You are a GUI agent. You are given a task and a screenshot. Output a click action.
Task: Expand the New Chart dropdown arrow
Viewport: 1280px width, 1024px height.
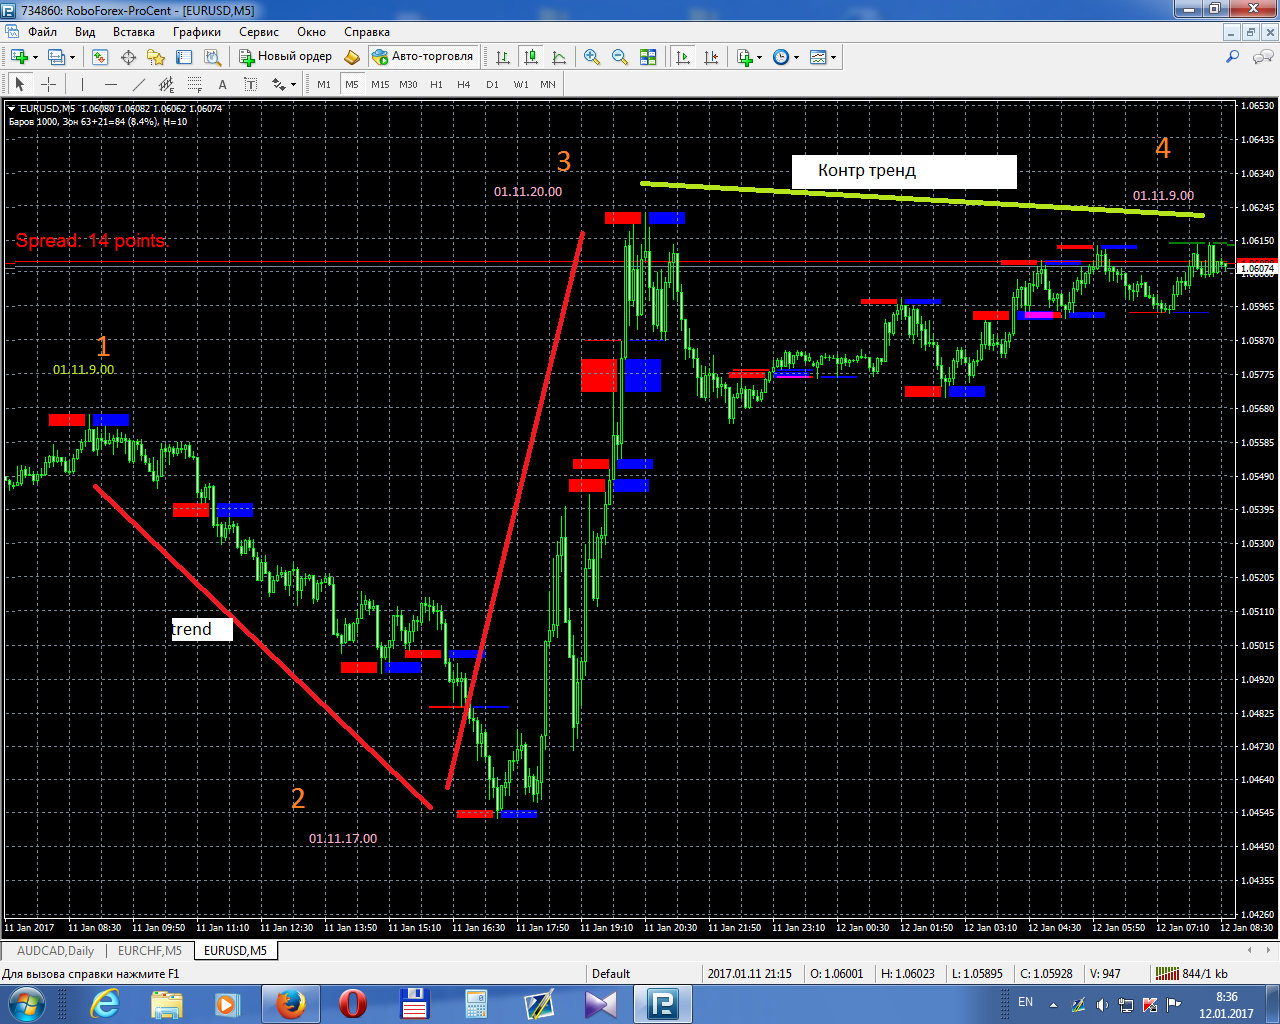[x=35, y=58]
